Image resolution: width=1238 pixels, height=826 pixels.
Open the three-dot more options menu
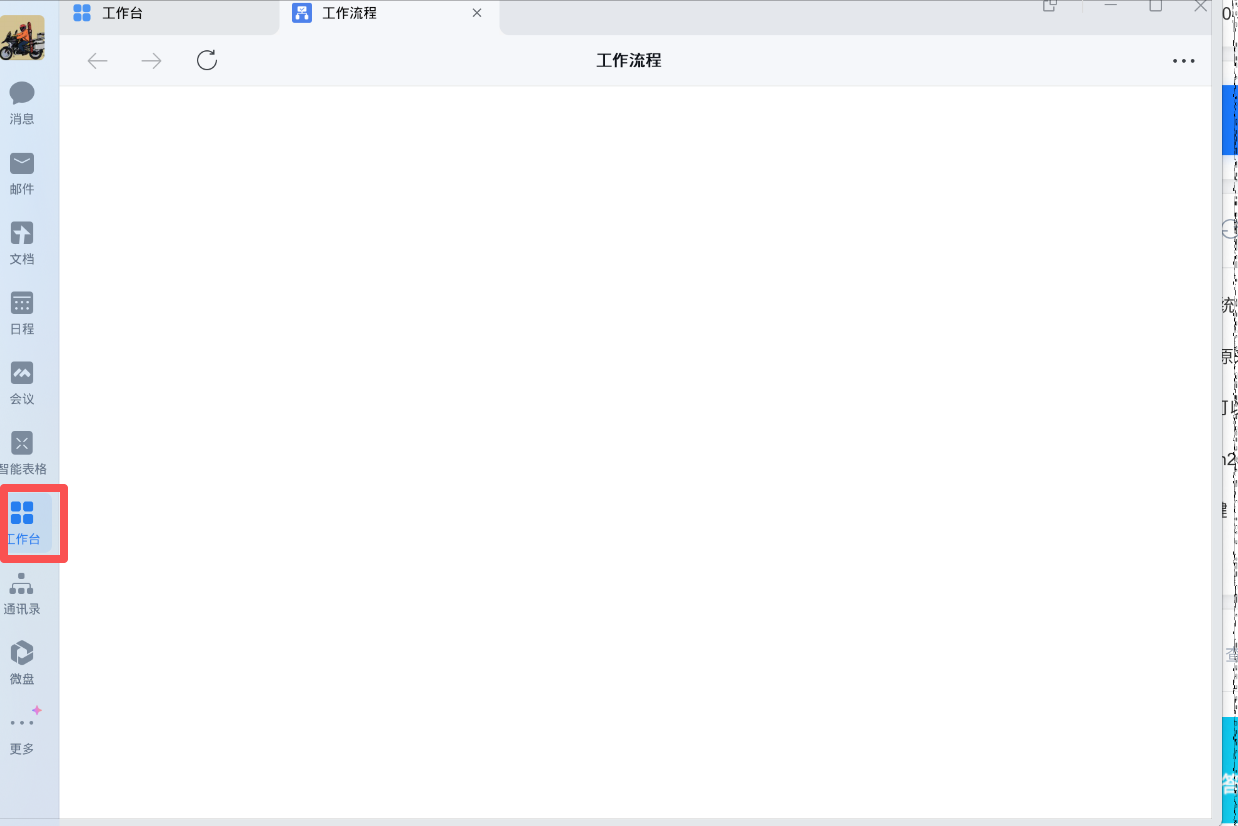(1184, 61)
